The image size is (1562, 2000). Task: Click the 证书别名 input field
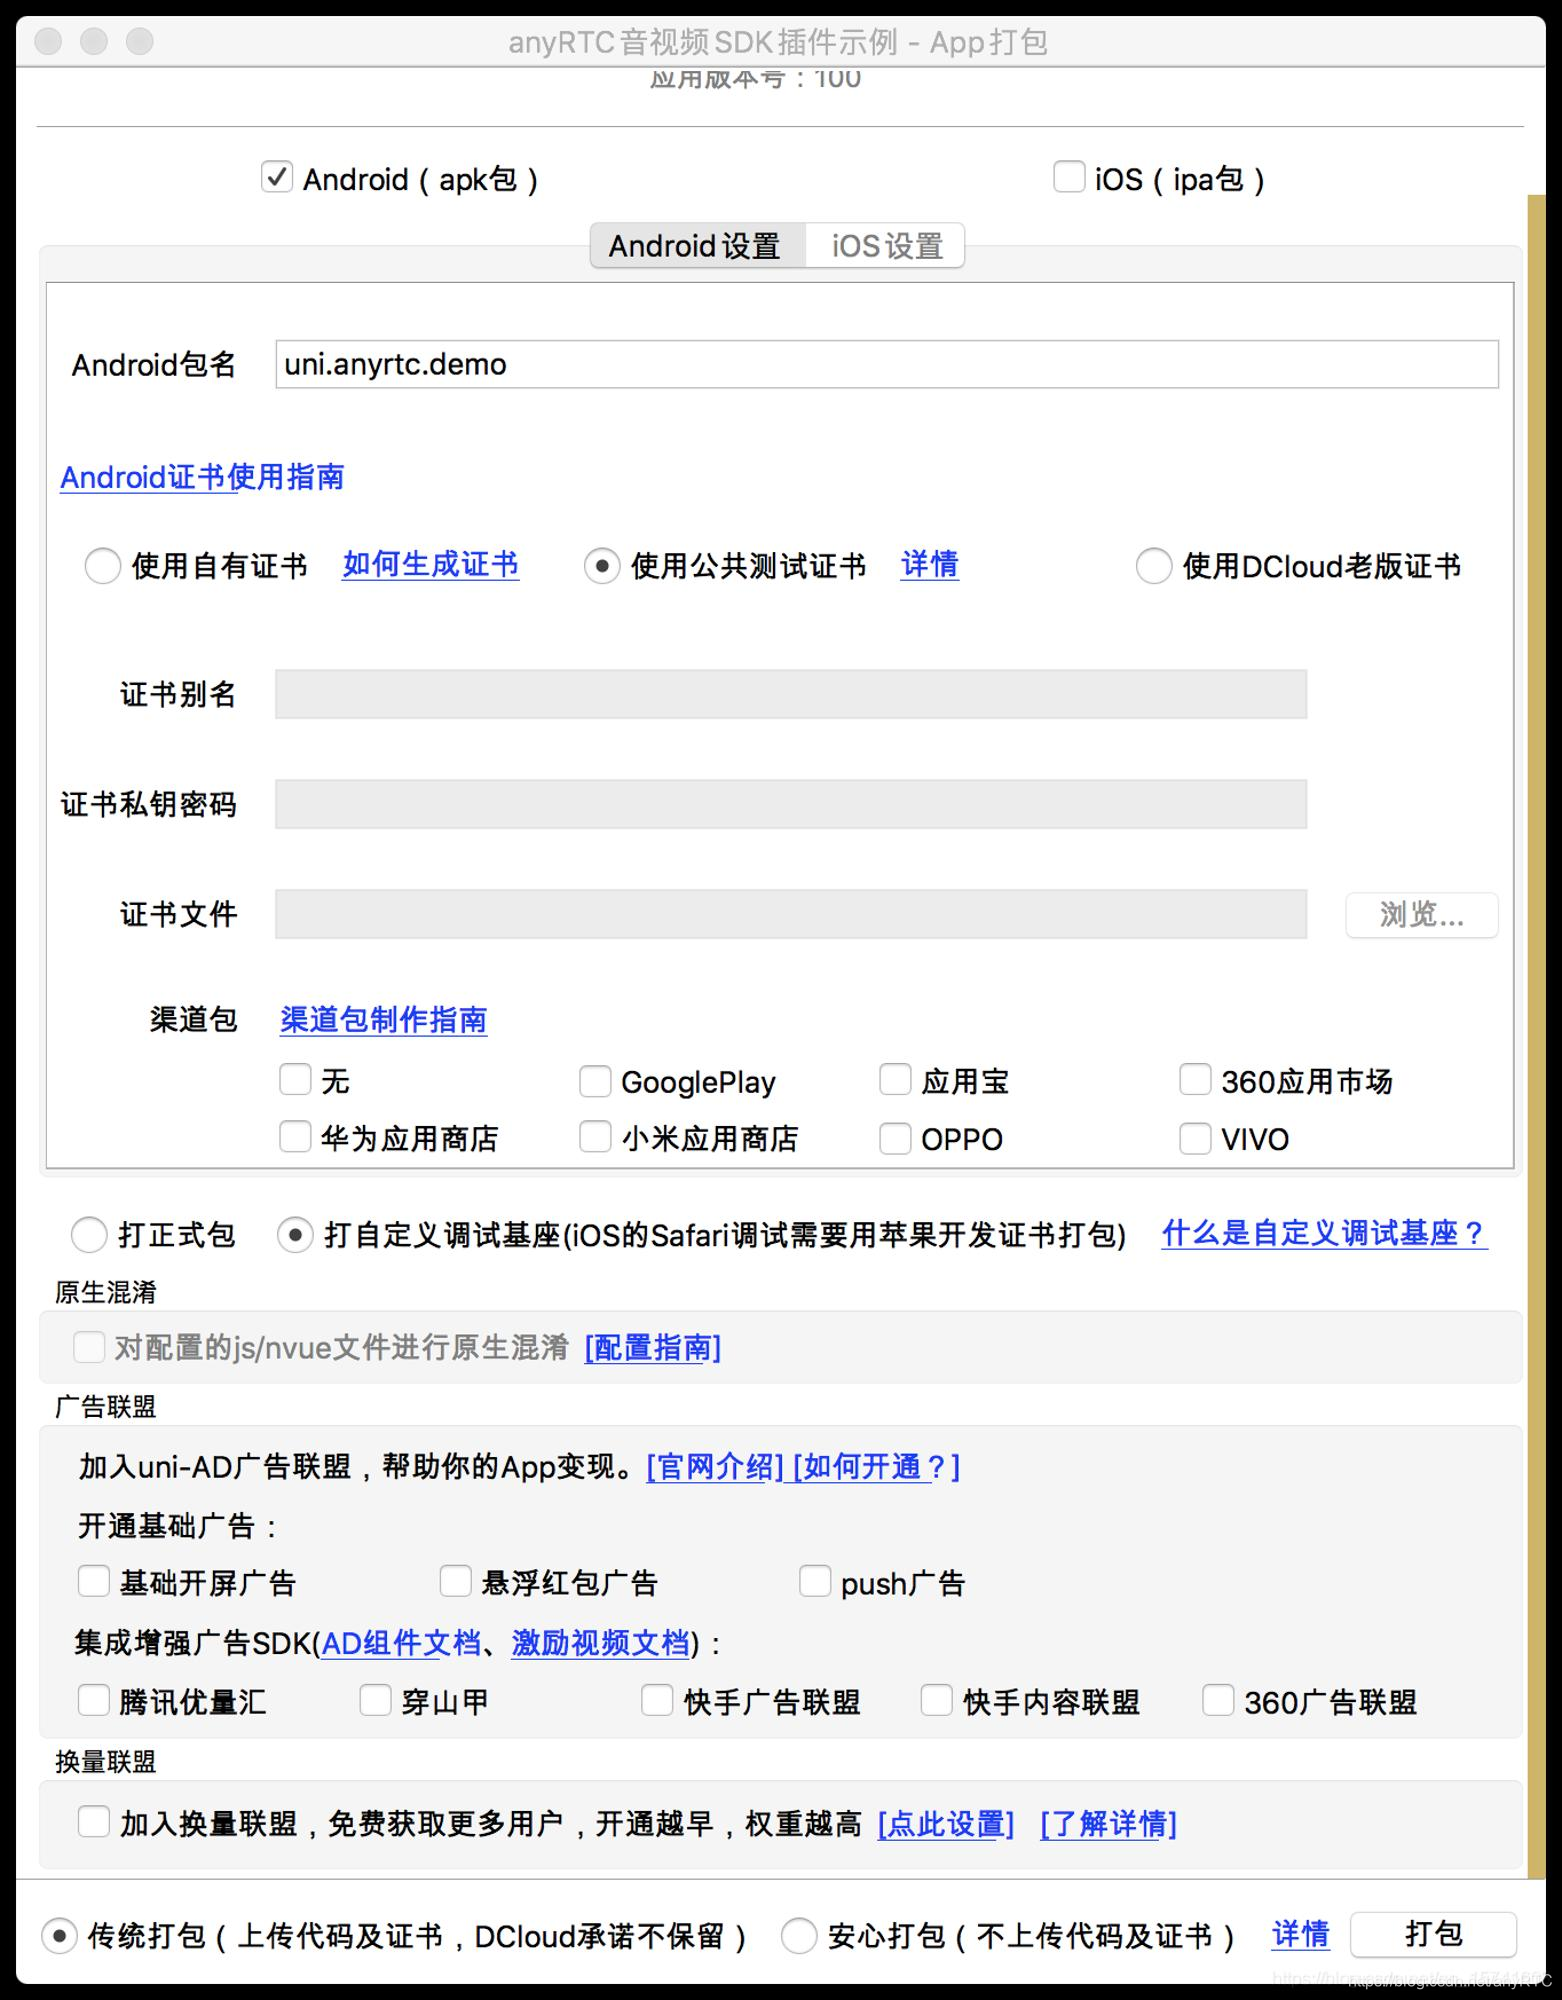coord(791,694)
